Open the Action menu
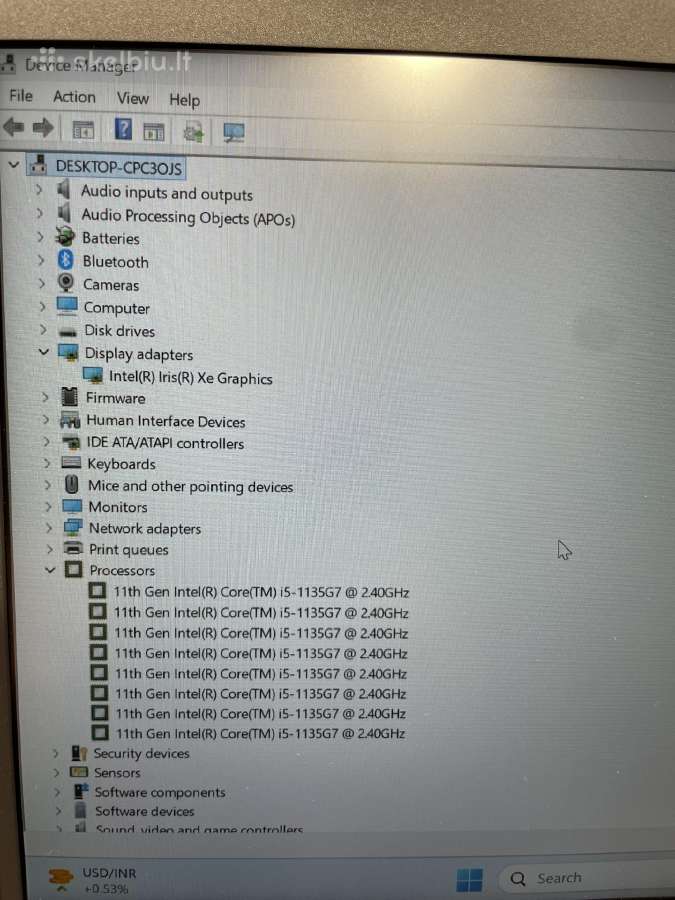Image resolution: width=675 pixels, height=900 pixels. [x=74, y=97]
